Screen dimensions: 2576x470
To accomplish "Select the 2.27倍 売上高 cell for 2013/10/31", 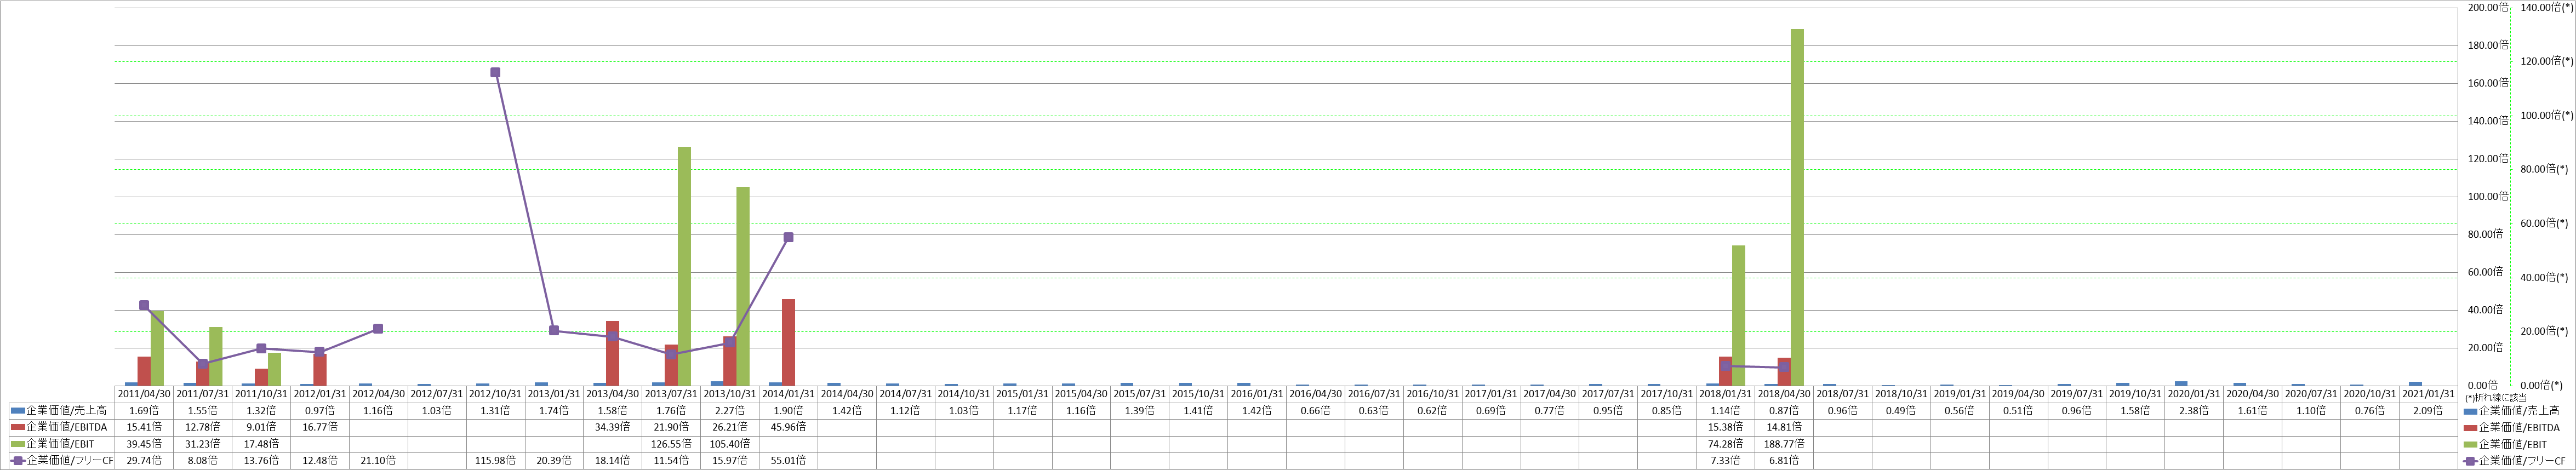I will [x=730, y=410].
